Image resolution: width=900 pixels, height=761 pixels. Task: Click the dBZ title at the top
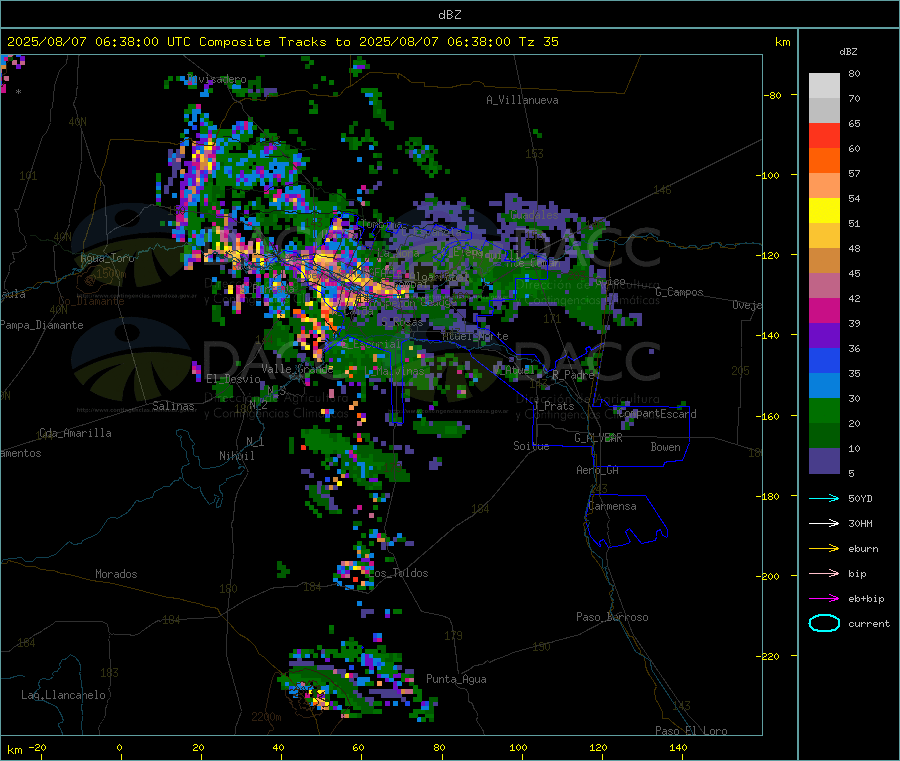point(449,15)
